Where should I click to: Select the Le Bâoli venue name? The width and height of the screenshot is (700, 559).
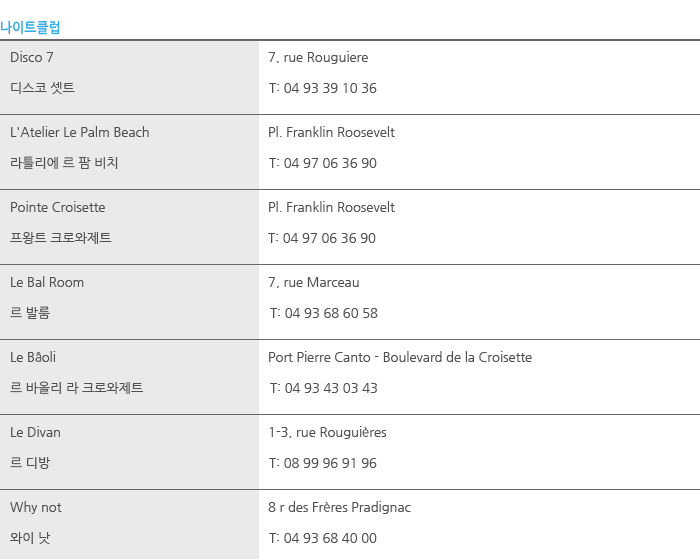(x=33, y=358)
